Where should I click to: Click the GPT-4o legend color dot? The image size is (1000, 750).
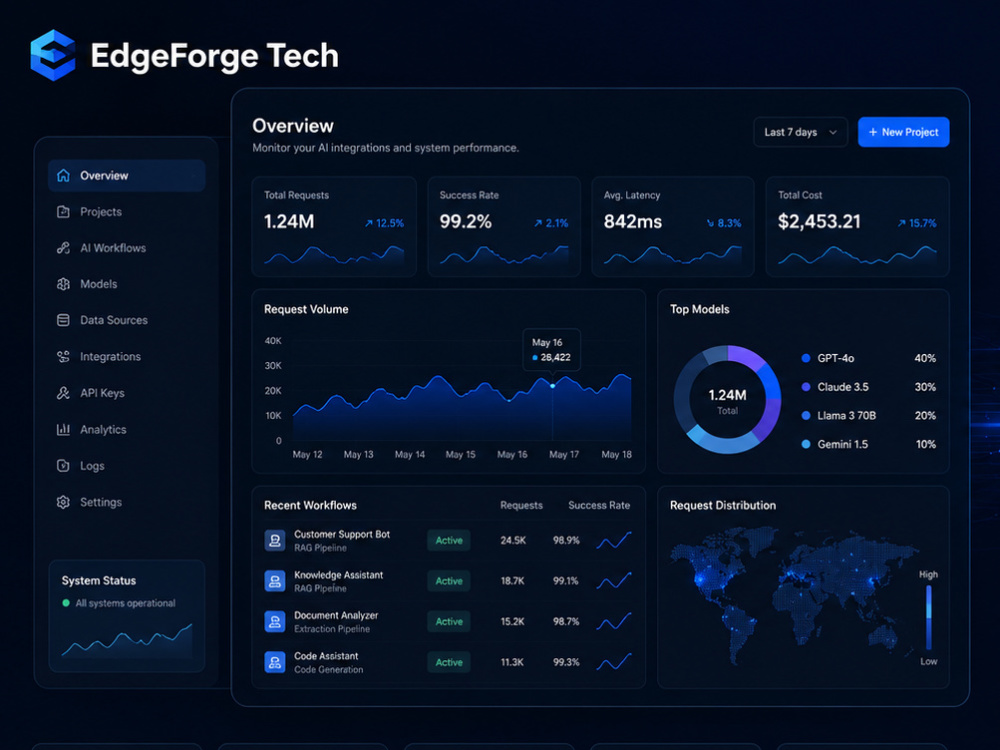(805, 358)
